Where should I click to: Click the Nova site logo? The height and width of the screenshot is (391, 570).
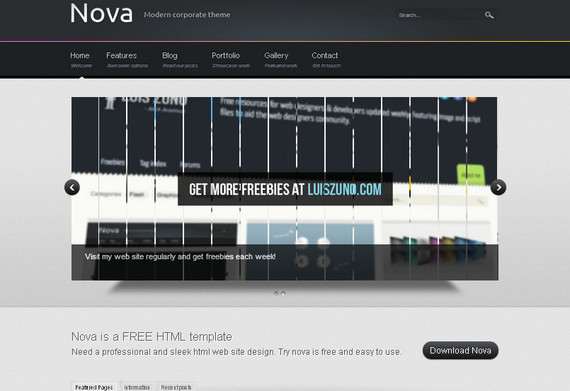pyautogui.click(x=101, y=13)
